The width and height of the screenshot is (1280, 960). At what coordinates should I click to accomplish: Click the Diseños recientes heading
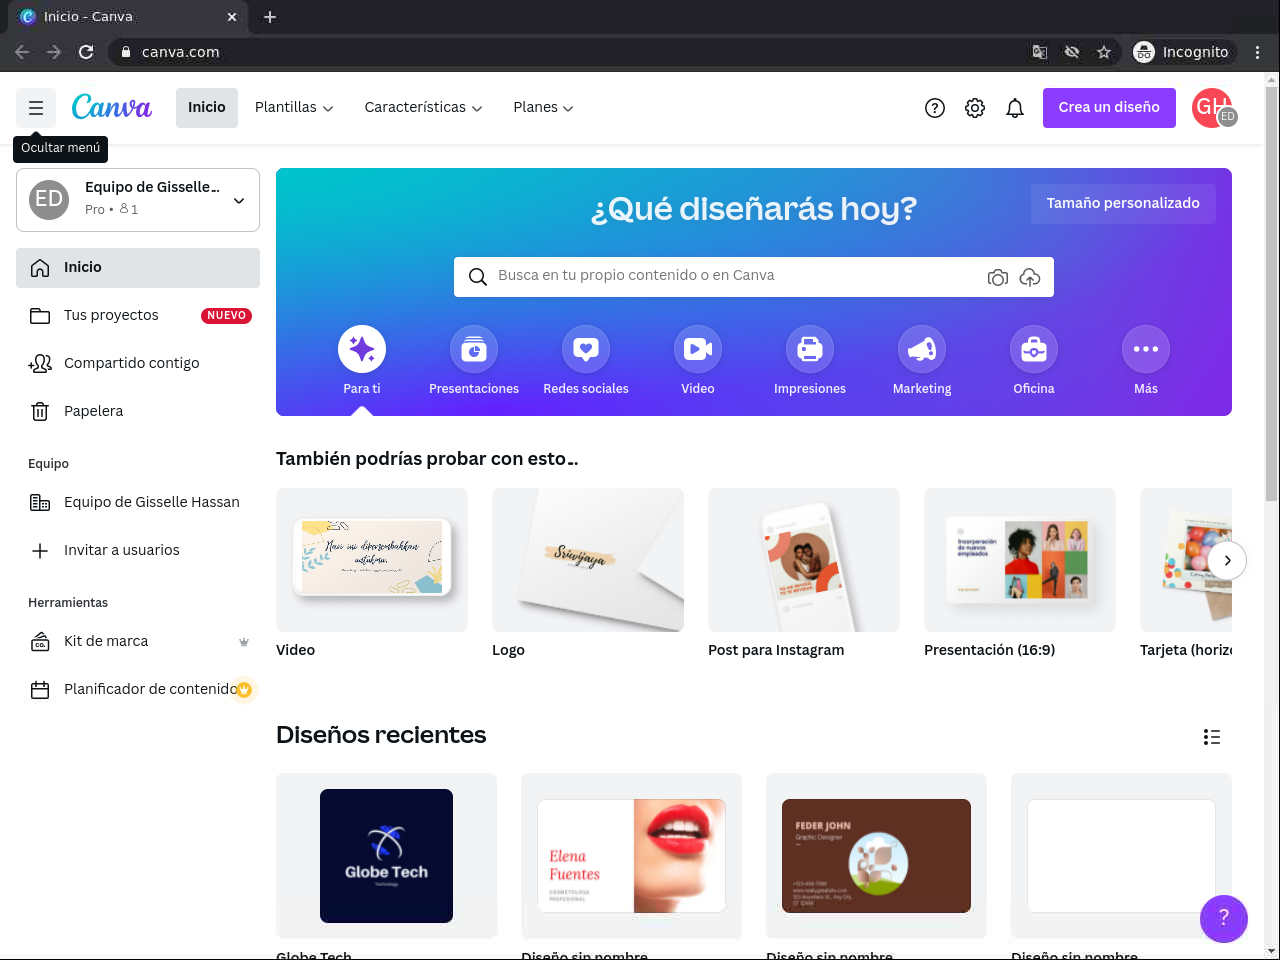pyautogui.click(x=381, y=735)
